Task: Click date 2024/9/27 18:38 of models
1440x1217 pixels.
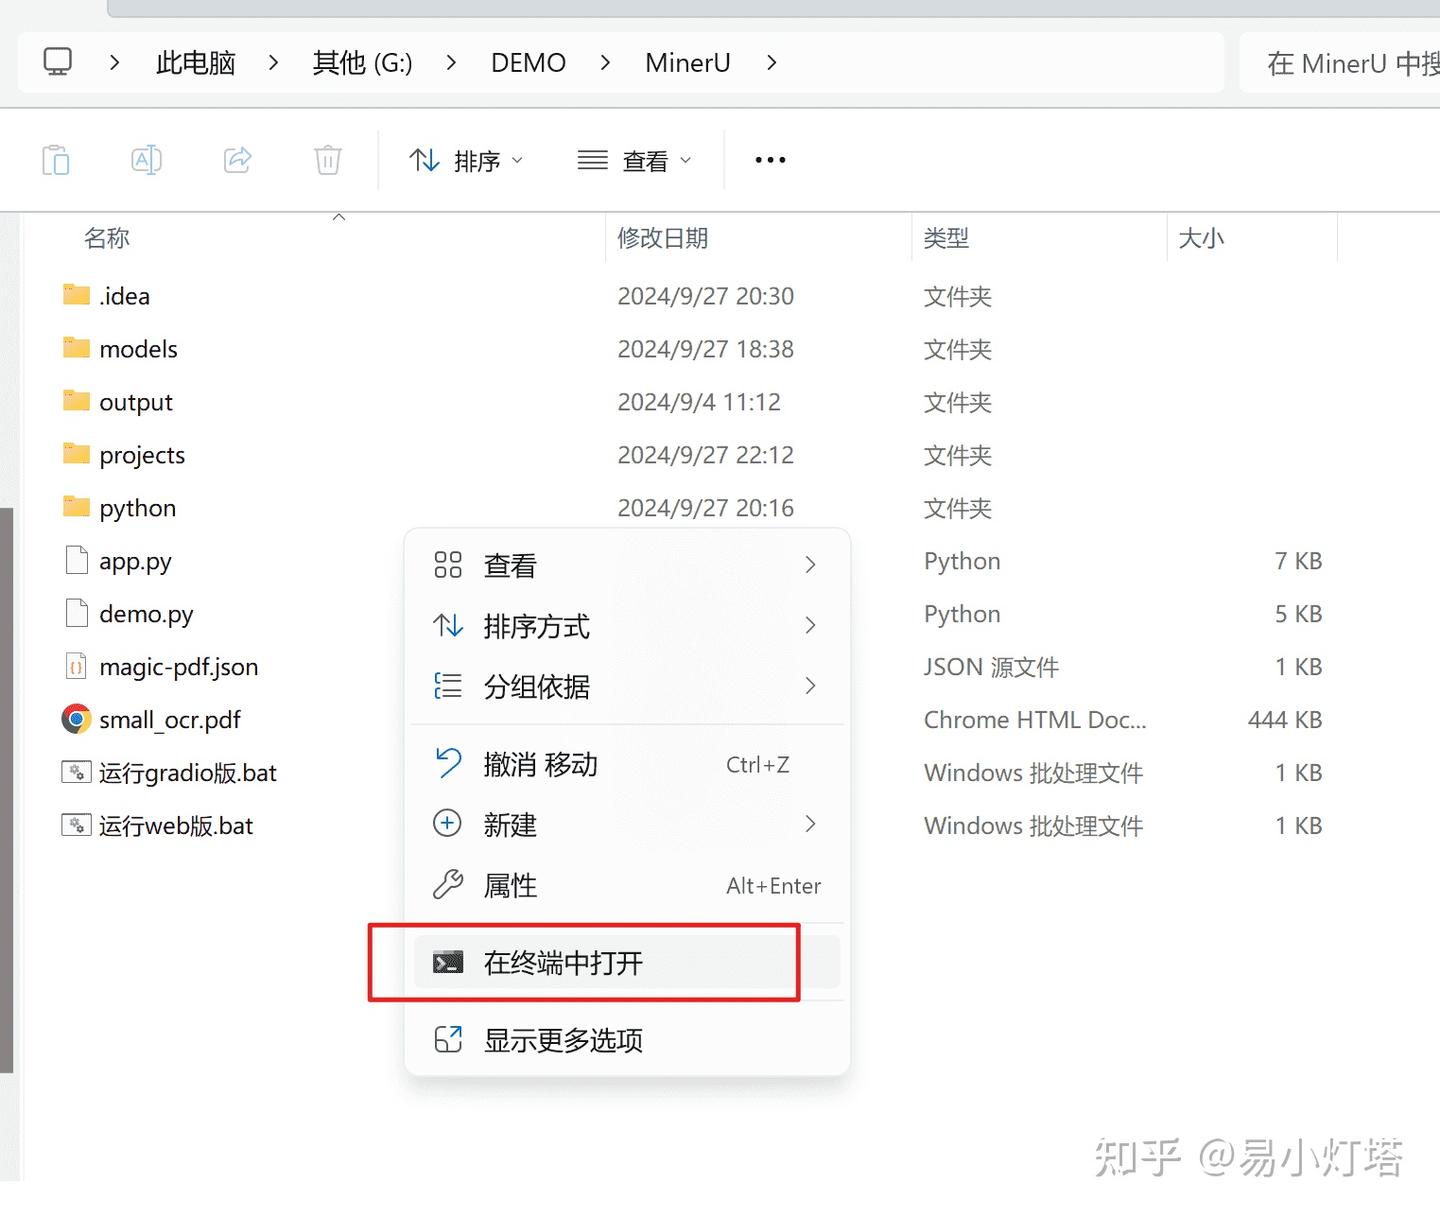Action: click(706, 349)
